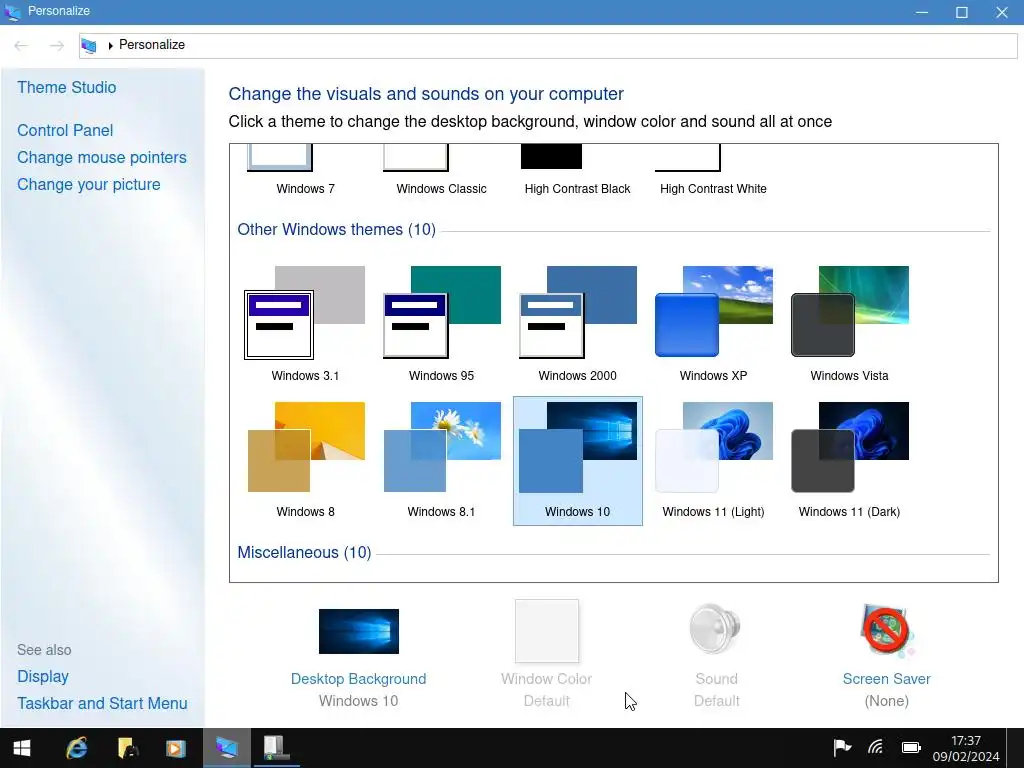The width and height of the screenshot is (1024, 768).
Task: Click the Other Windows themes (10) heading
Action: (x=336, y=230)
